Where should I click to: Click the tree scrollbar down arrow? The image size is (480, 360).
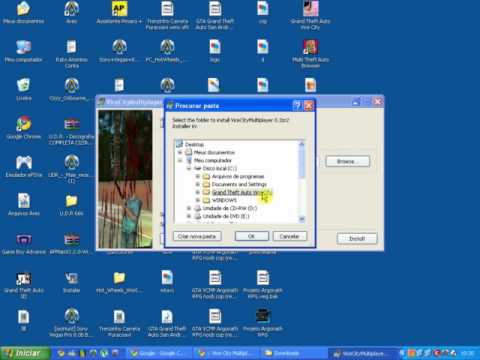point(302,219)
